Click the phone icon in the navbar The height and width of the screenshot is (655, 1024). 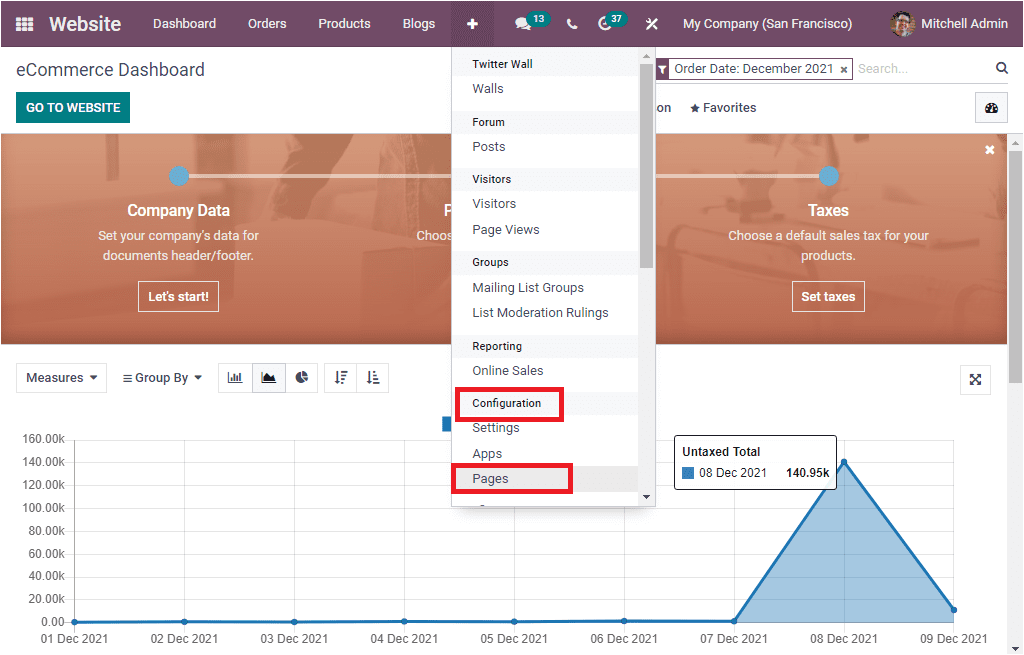(571, 23)
